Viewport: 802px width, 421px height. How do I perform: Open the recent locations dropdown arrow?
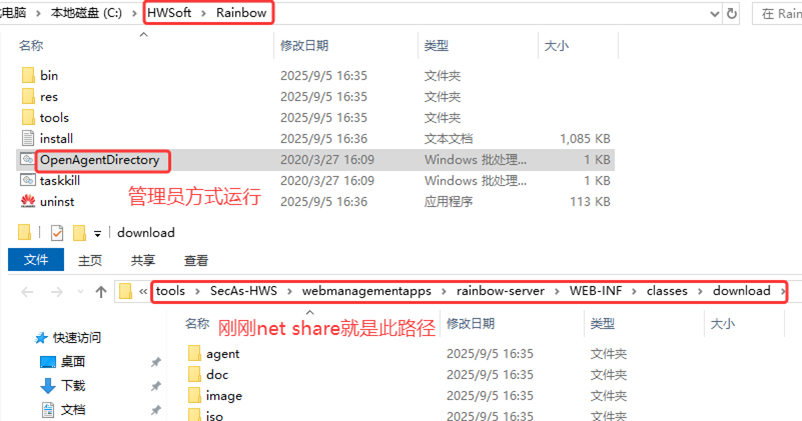(80, 292)
